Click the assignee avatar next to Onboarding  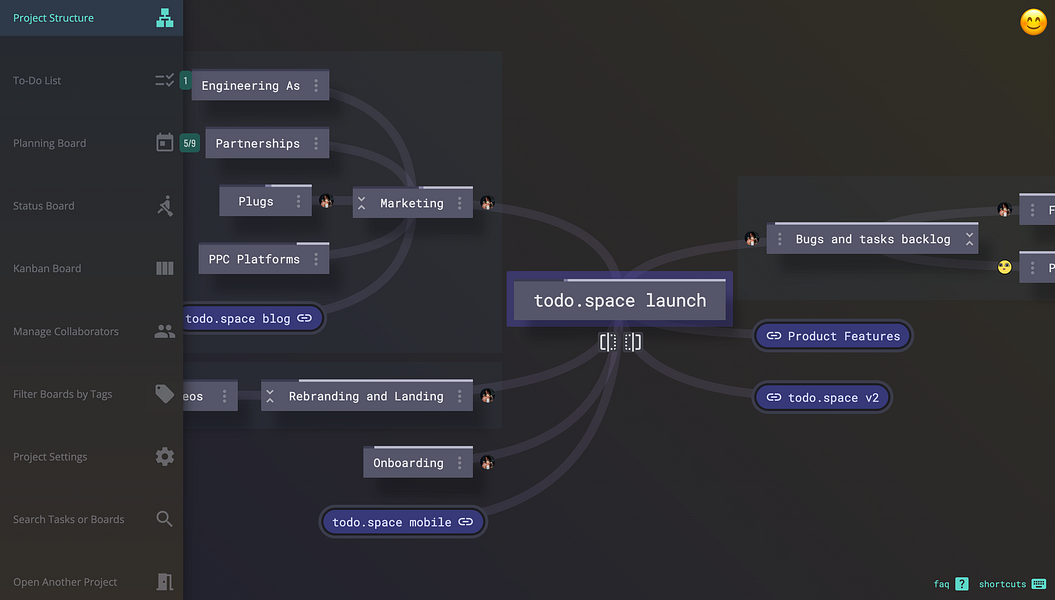(487, 463)
